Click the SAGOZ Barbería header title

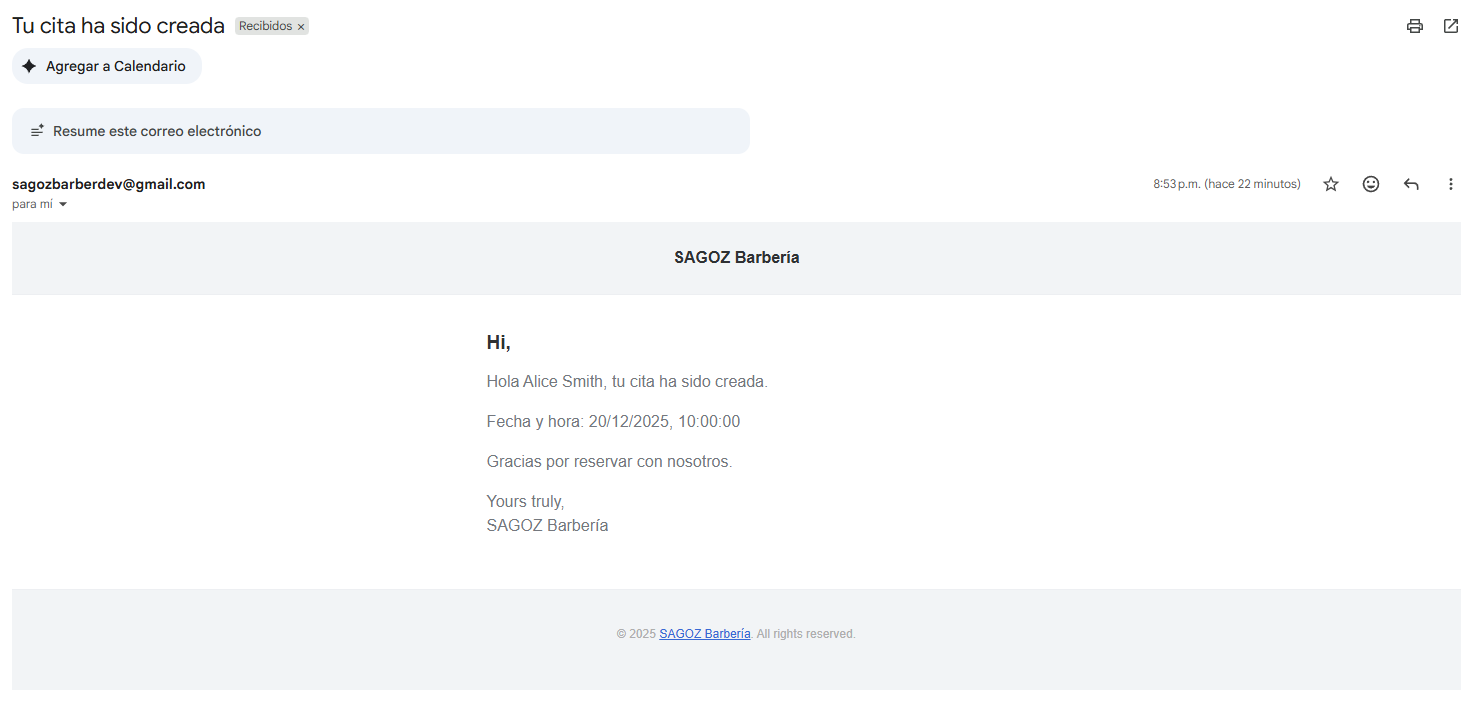click(736, 258)
